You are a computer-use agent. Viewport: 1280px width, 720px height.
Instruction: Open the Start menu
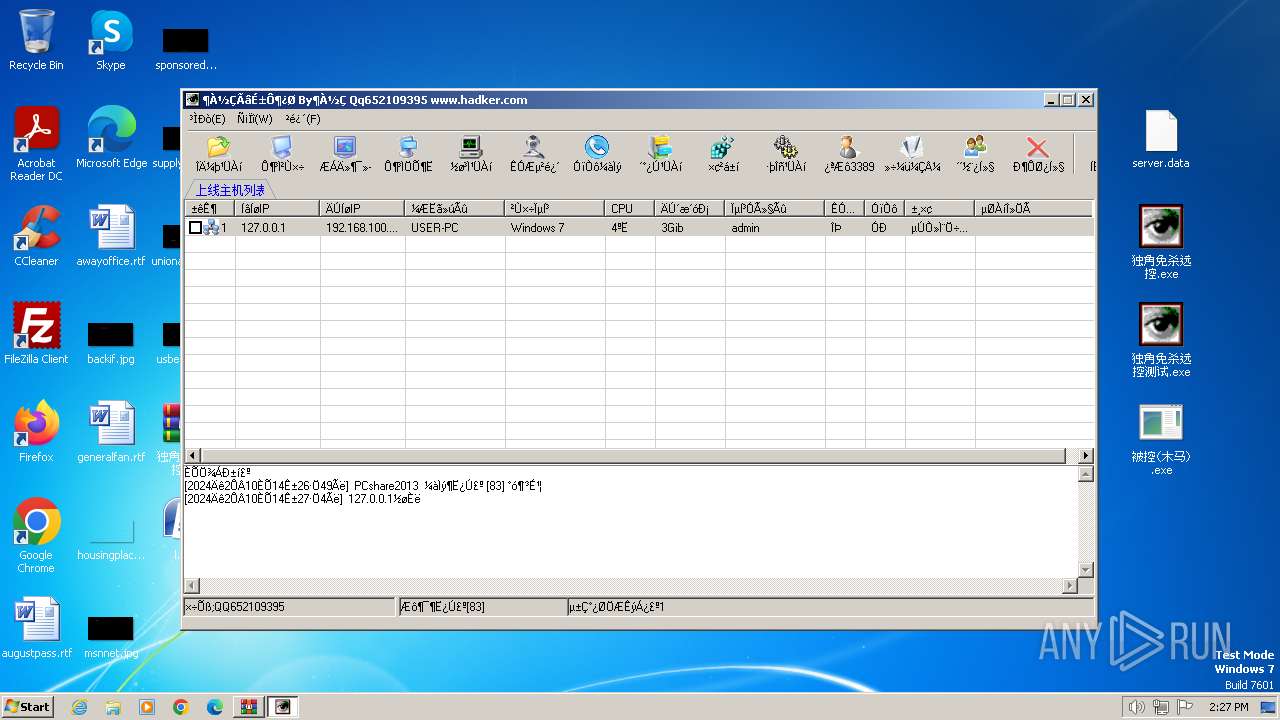pyautogui.click(x=28, y=706)
